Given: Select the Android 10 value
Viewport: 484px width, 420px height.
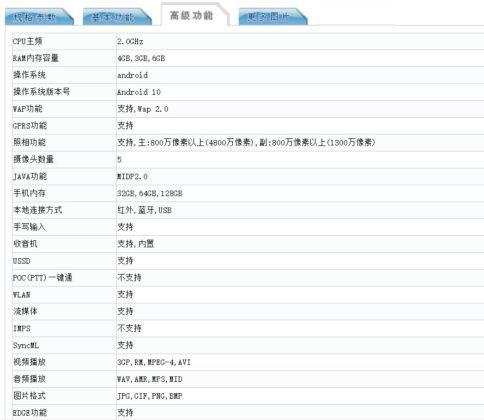Looking at the screenshot, I should tap(139, 92).
